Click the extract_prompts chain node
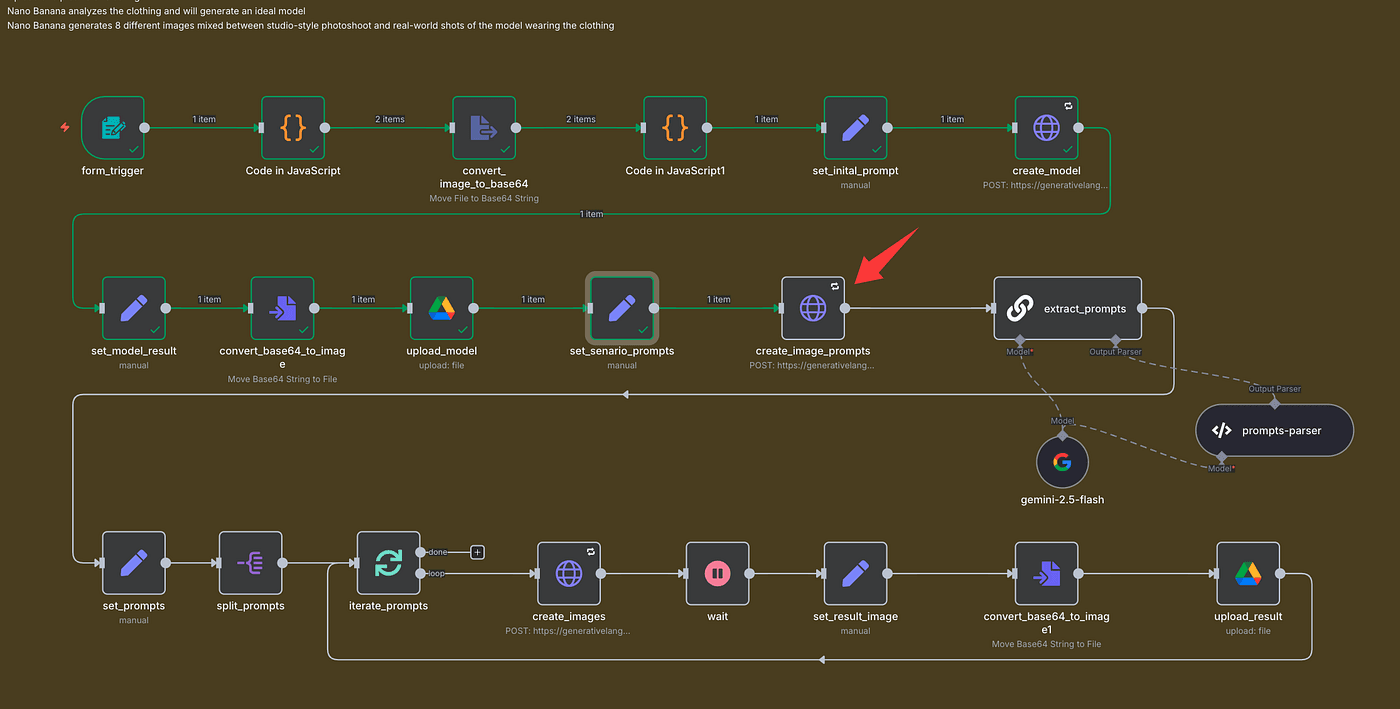1400x709 pixels. tap(1067, 309)
